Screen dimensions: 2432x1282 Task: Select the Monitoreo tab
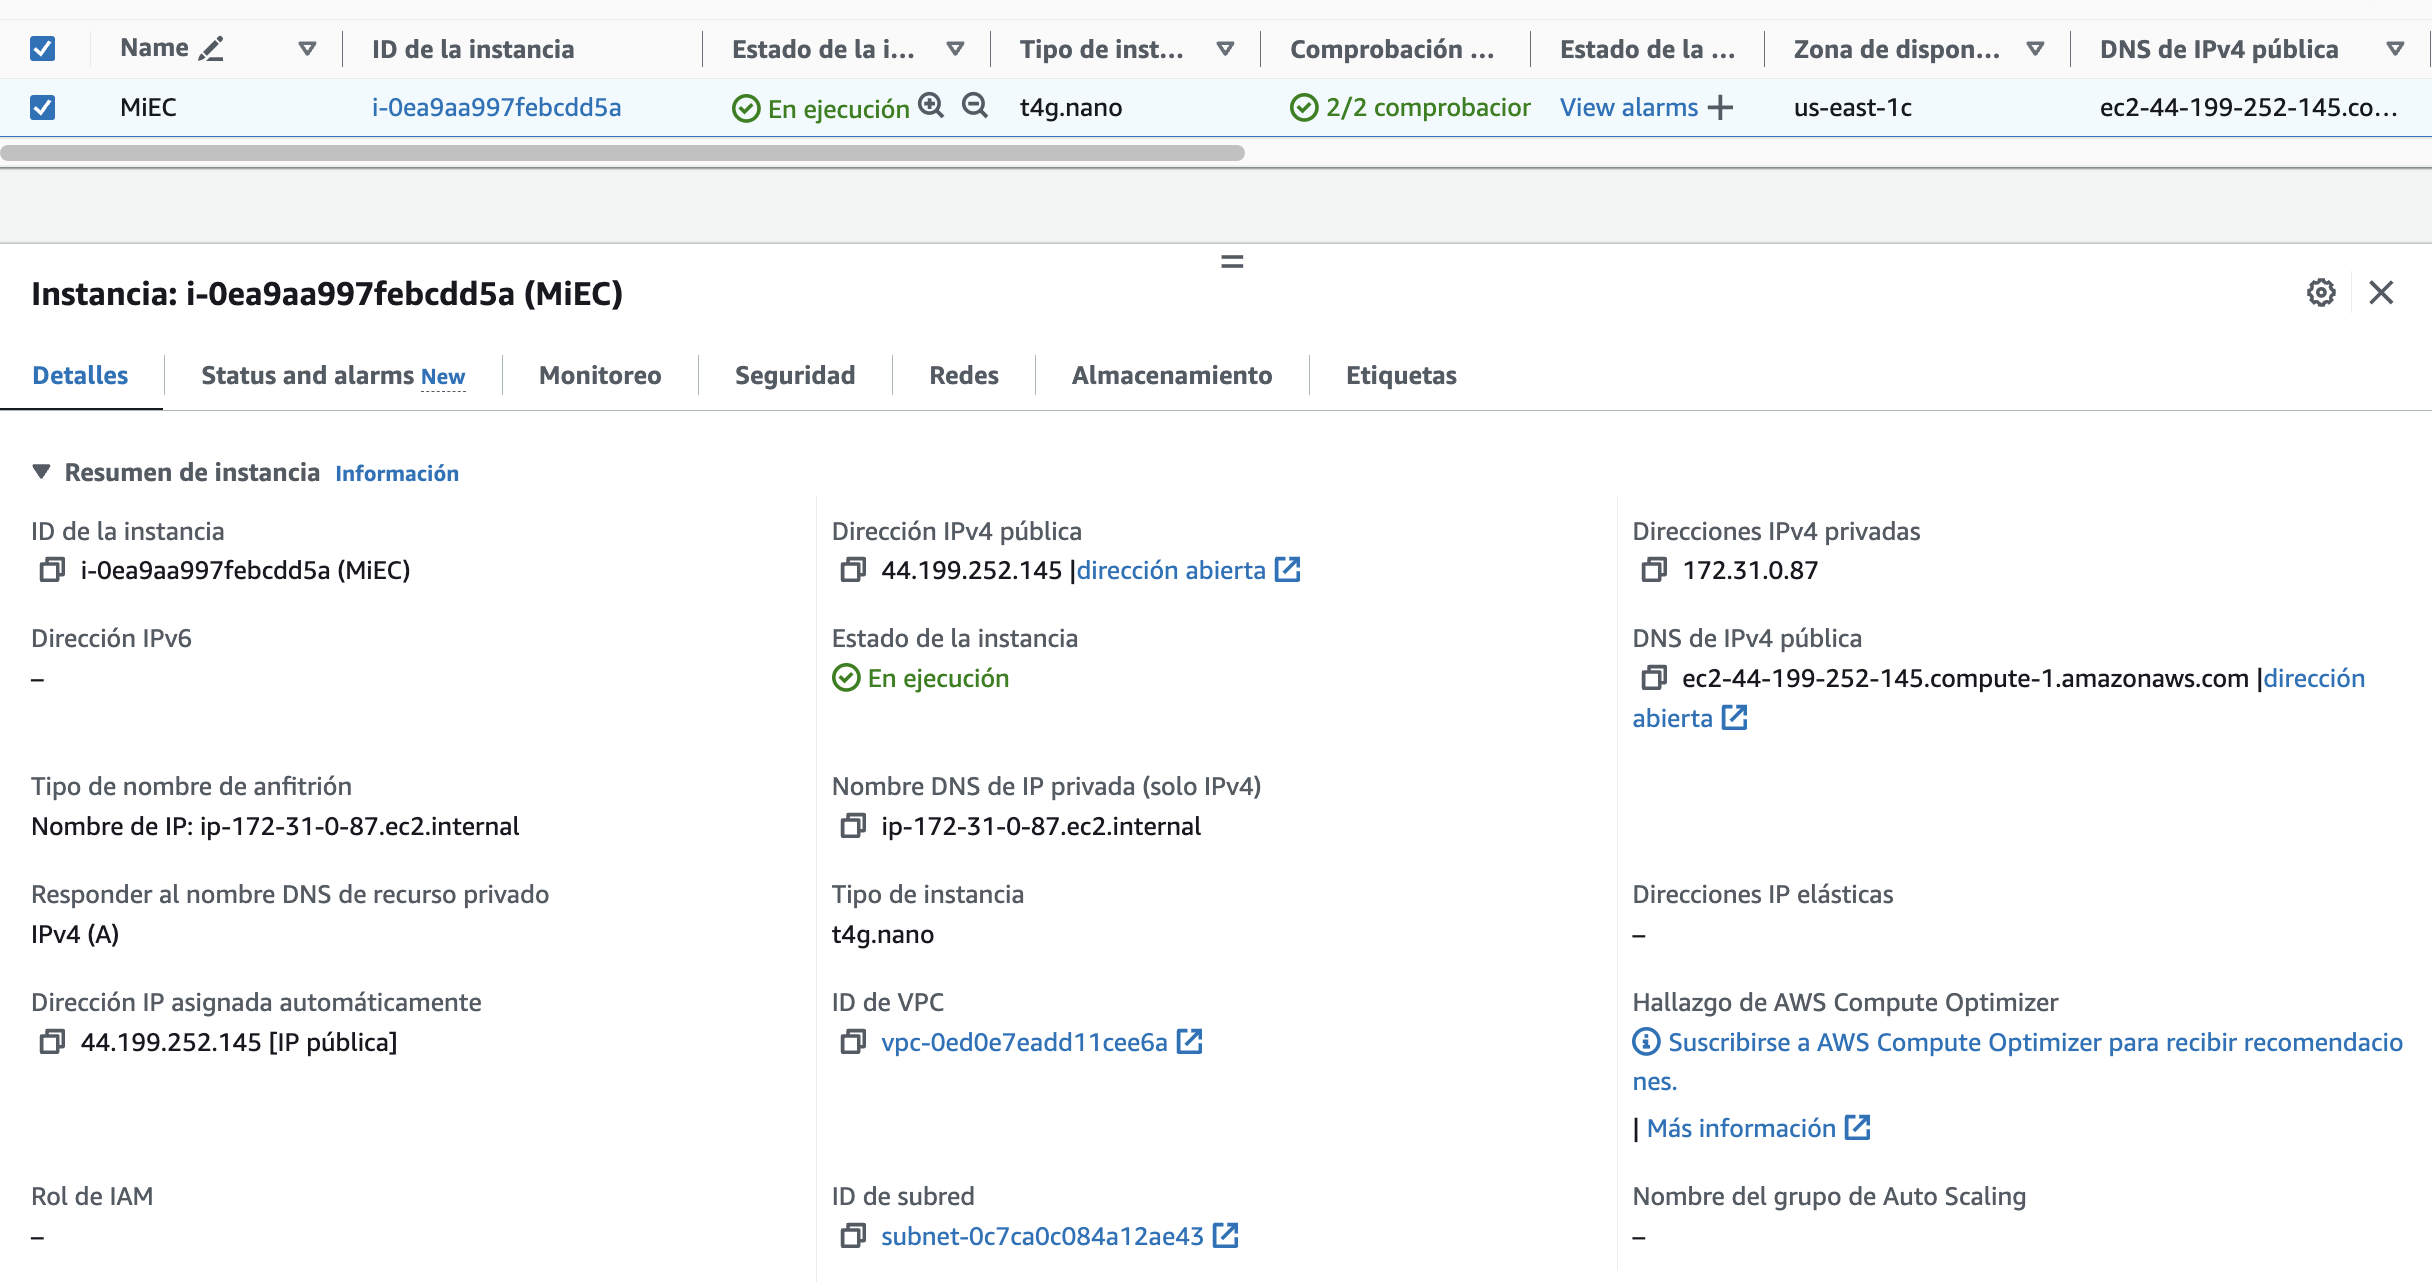tap(600, 375)
